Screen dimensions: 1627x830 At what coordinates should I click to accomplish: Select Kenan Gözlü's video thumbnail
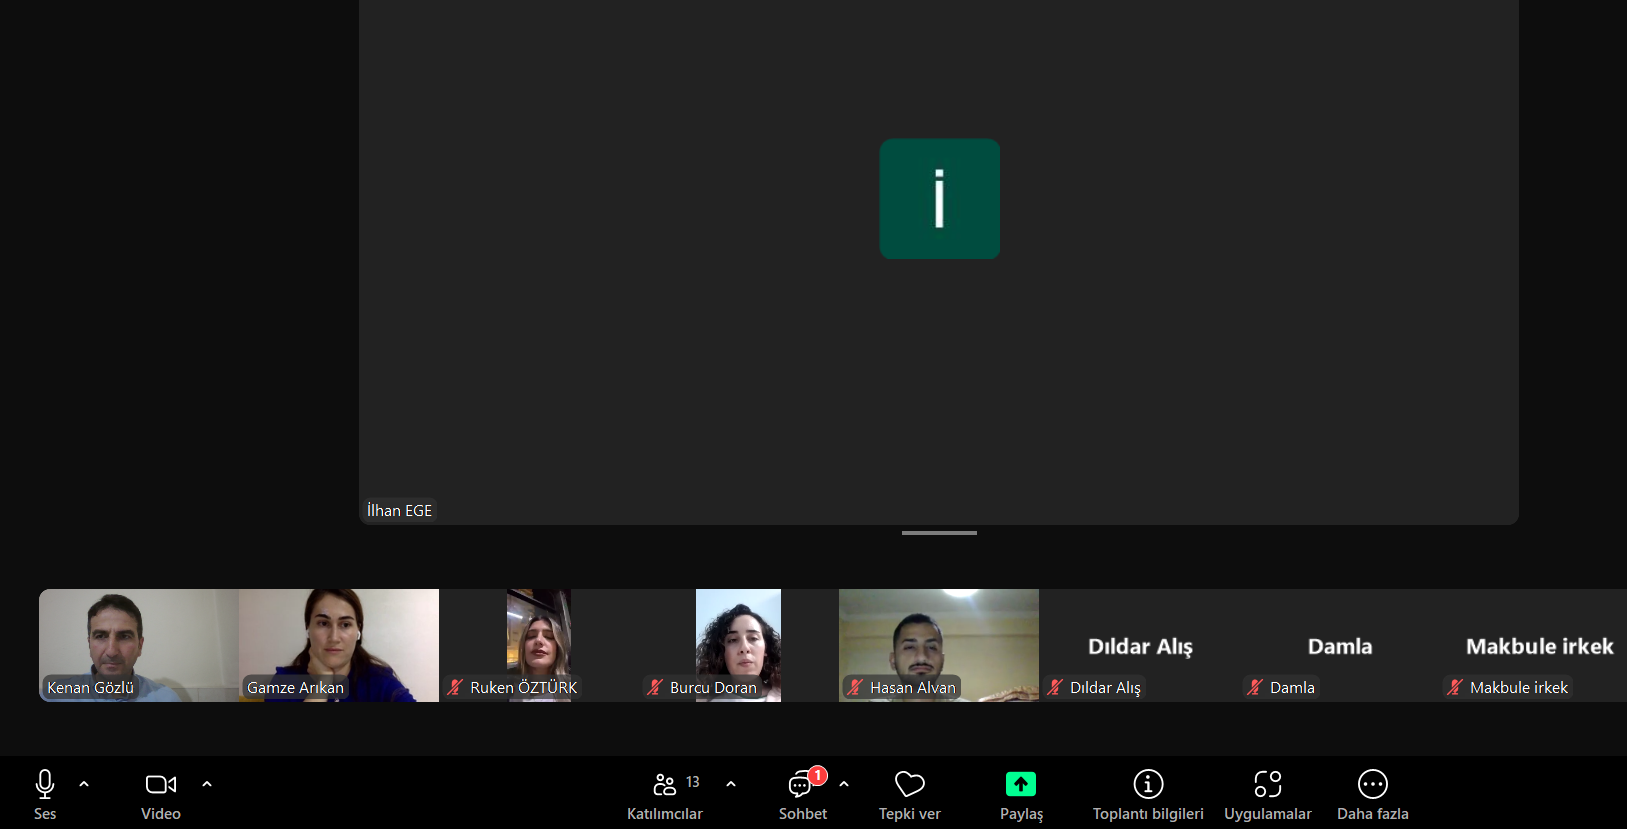pyautogui.click(x=138, y=644)
